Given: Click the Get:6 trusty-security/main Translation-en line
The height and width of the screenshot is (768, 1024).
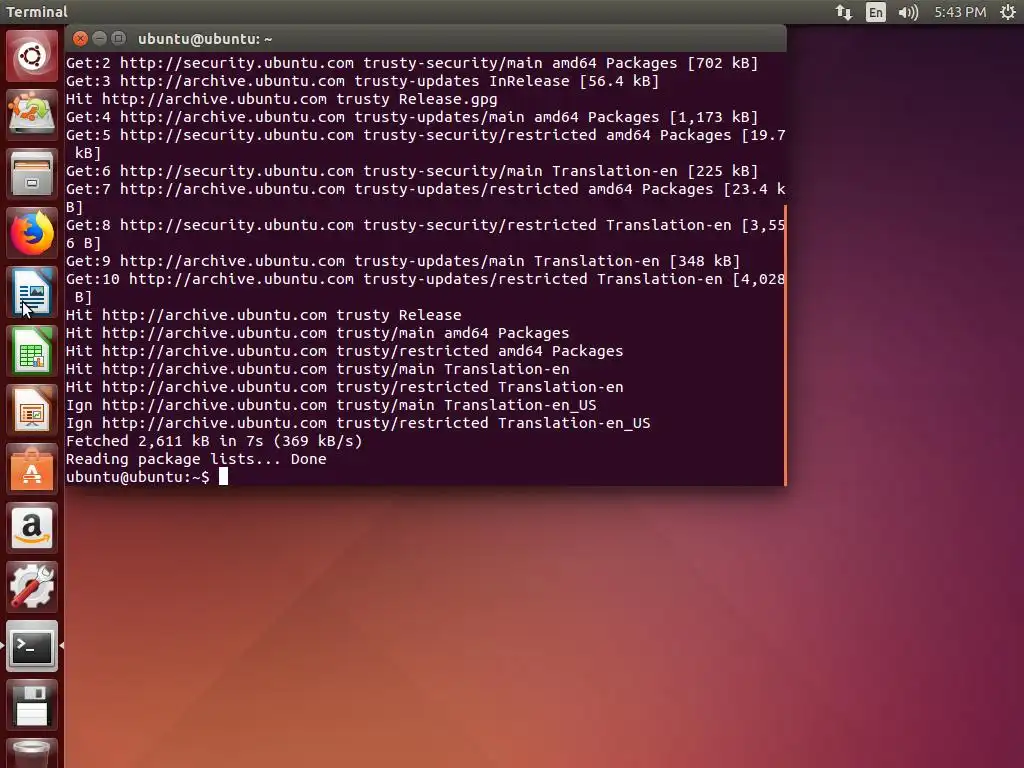Looking at the screenshot, I should [x=412, y=171].
